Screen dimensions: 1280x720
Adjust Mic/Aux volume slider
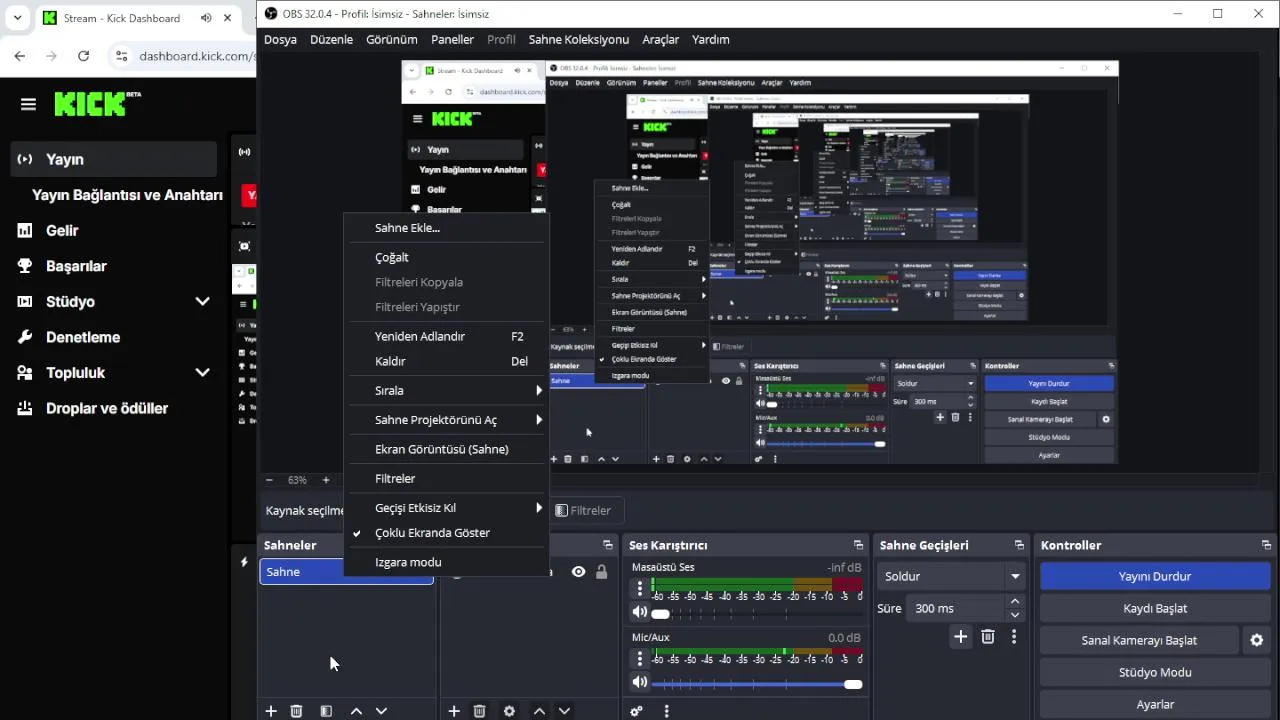coord(757,684)
